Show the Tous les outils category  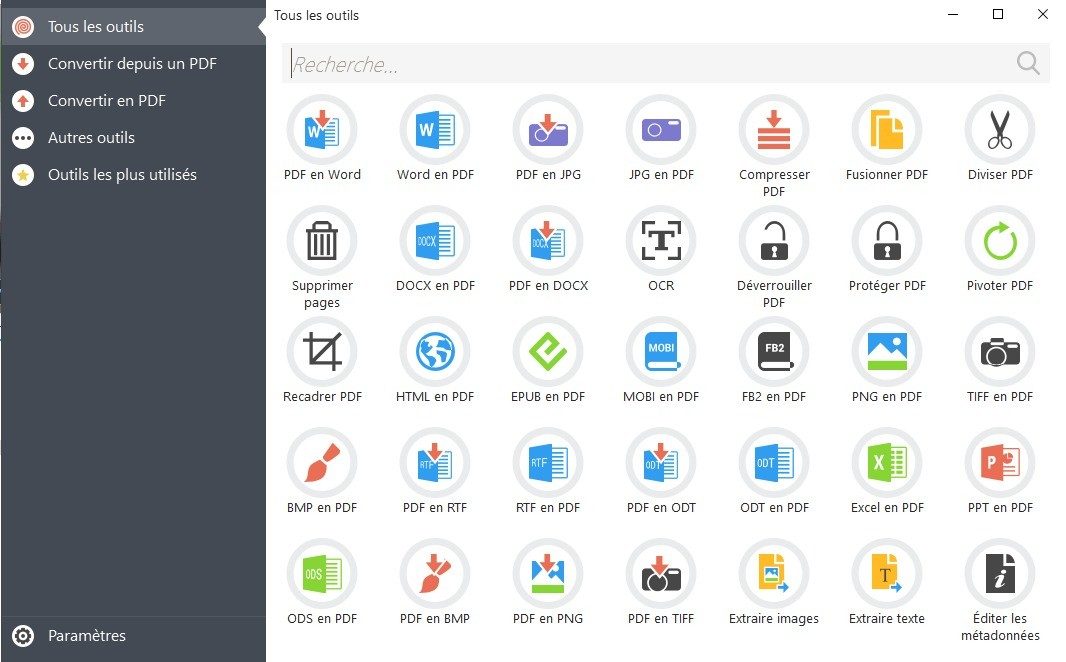(x=133, y=27)
